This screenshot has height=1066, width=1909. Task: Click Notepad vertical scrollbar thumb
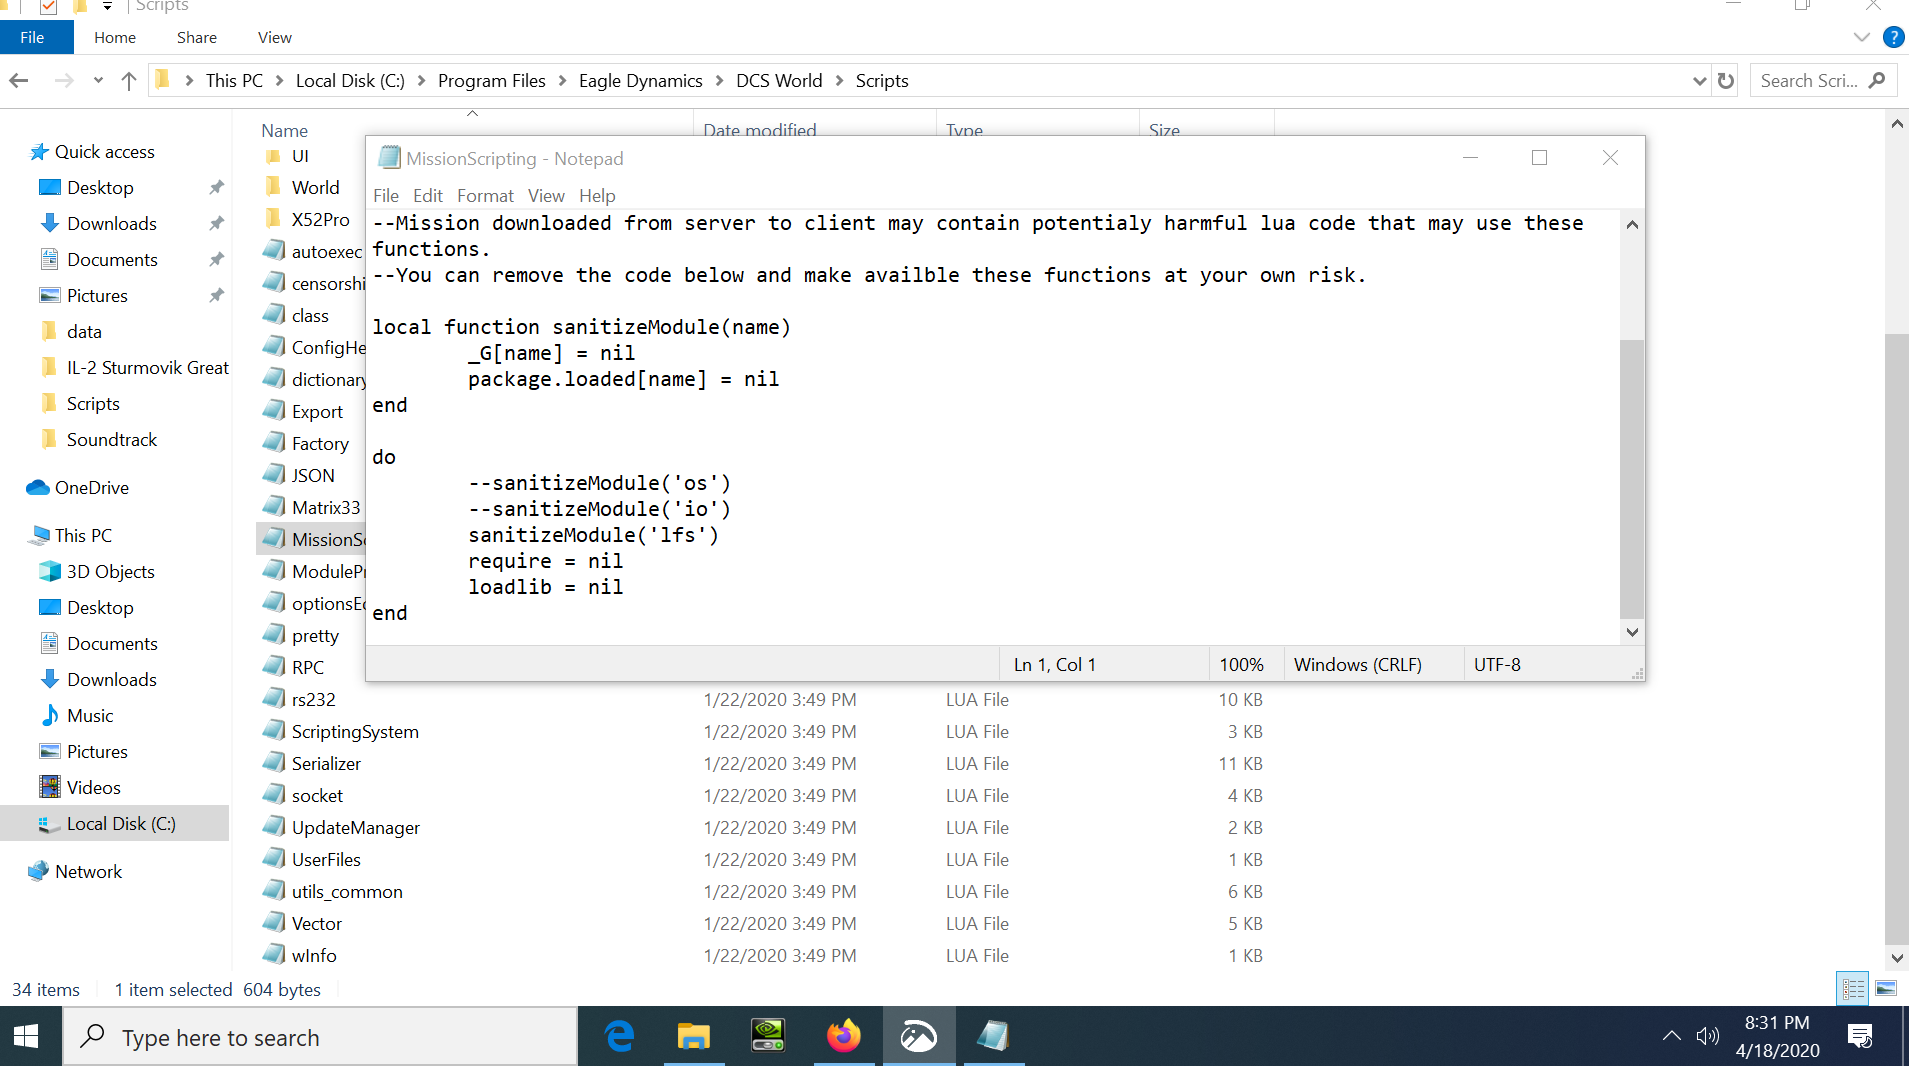[x=1632, y=478]
